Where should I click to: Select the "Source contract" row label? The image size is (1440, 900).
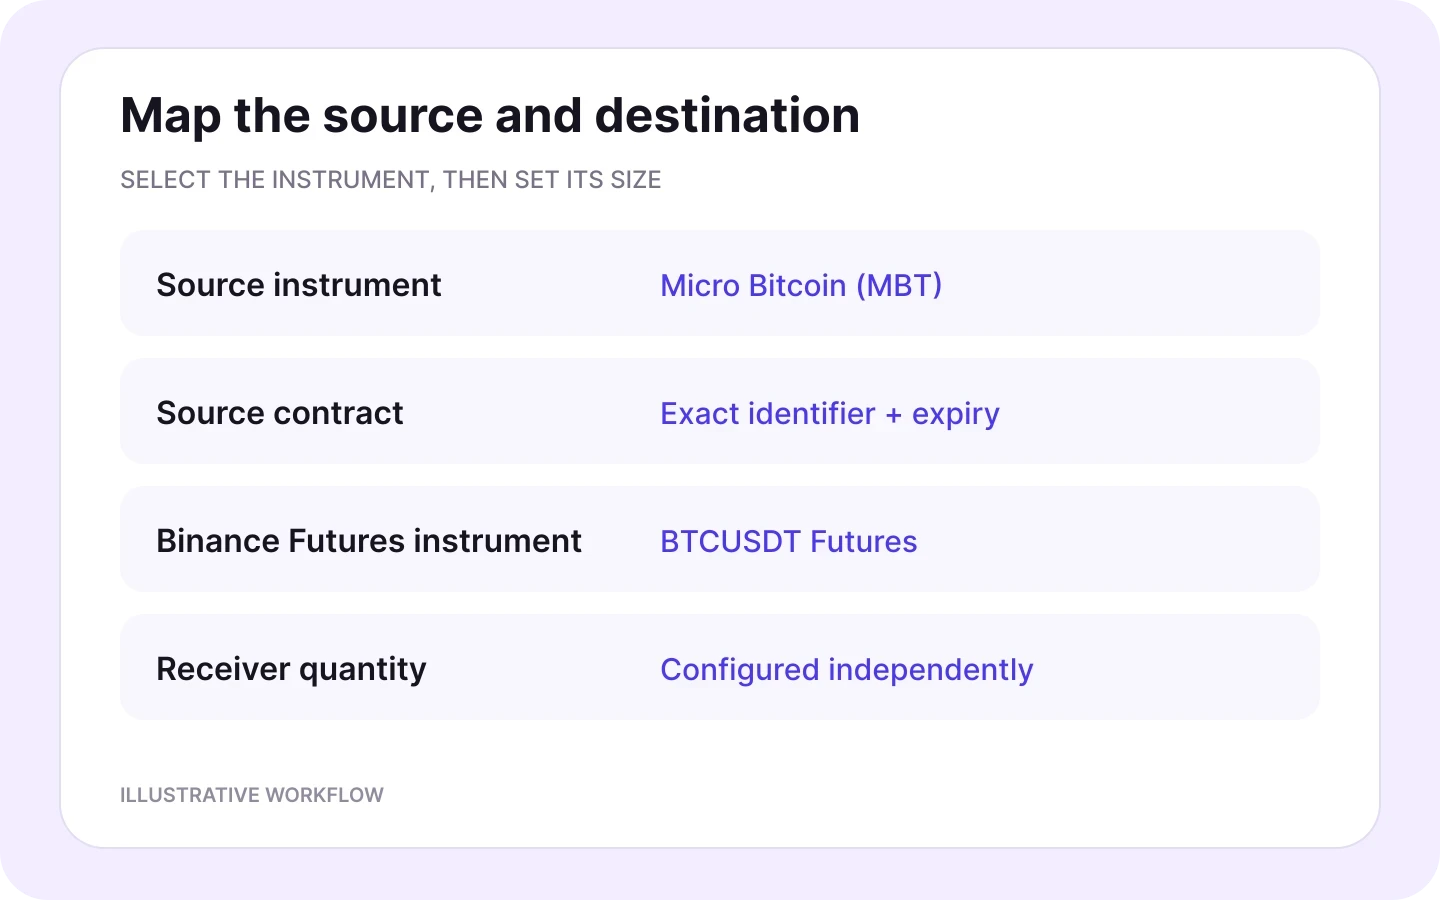280,413
